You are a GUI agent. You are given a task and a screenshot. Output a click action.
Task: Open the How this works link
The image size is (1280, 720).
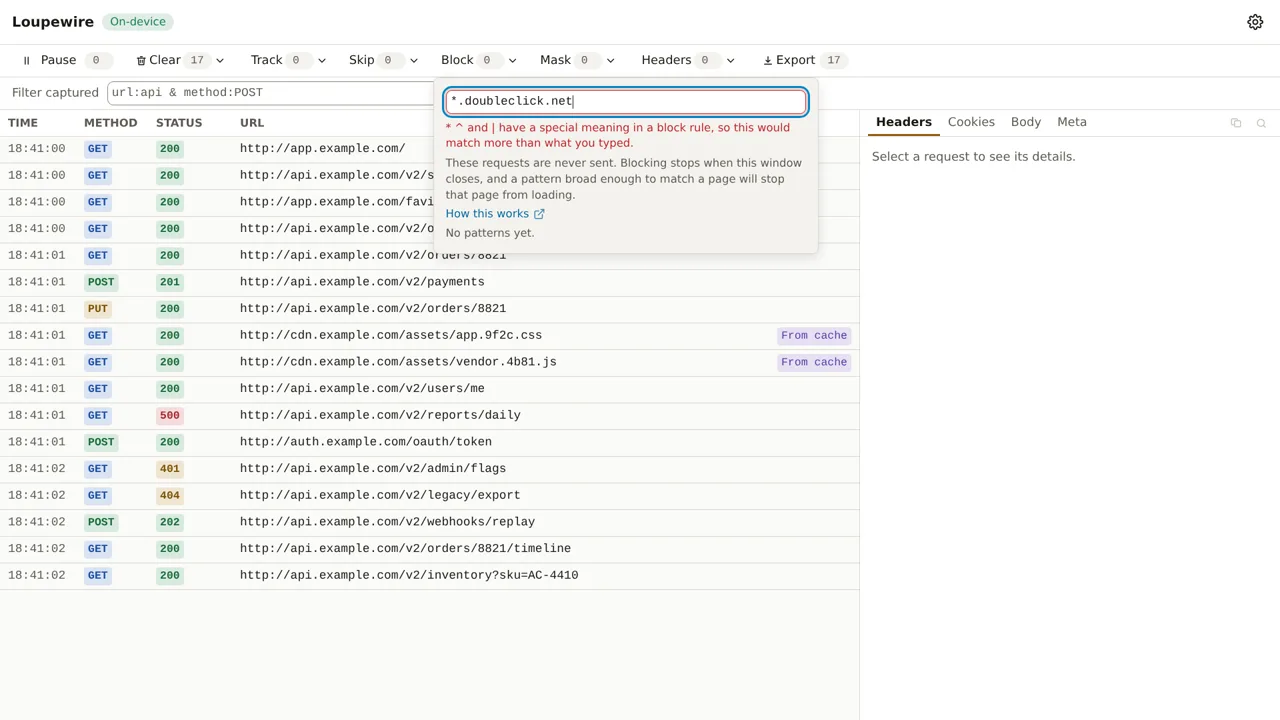point(495,214)
